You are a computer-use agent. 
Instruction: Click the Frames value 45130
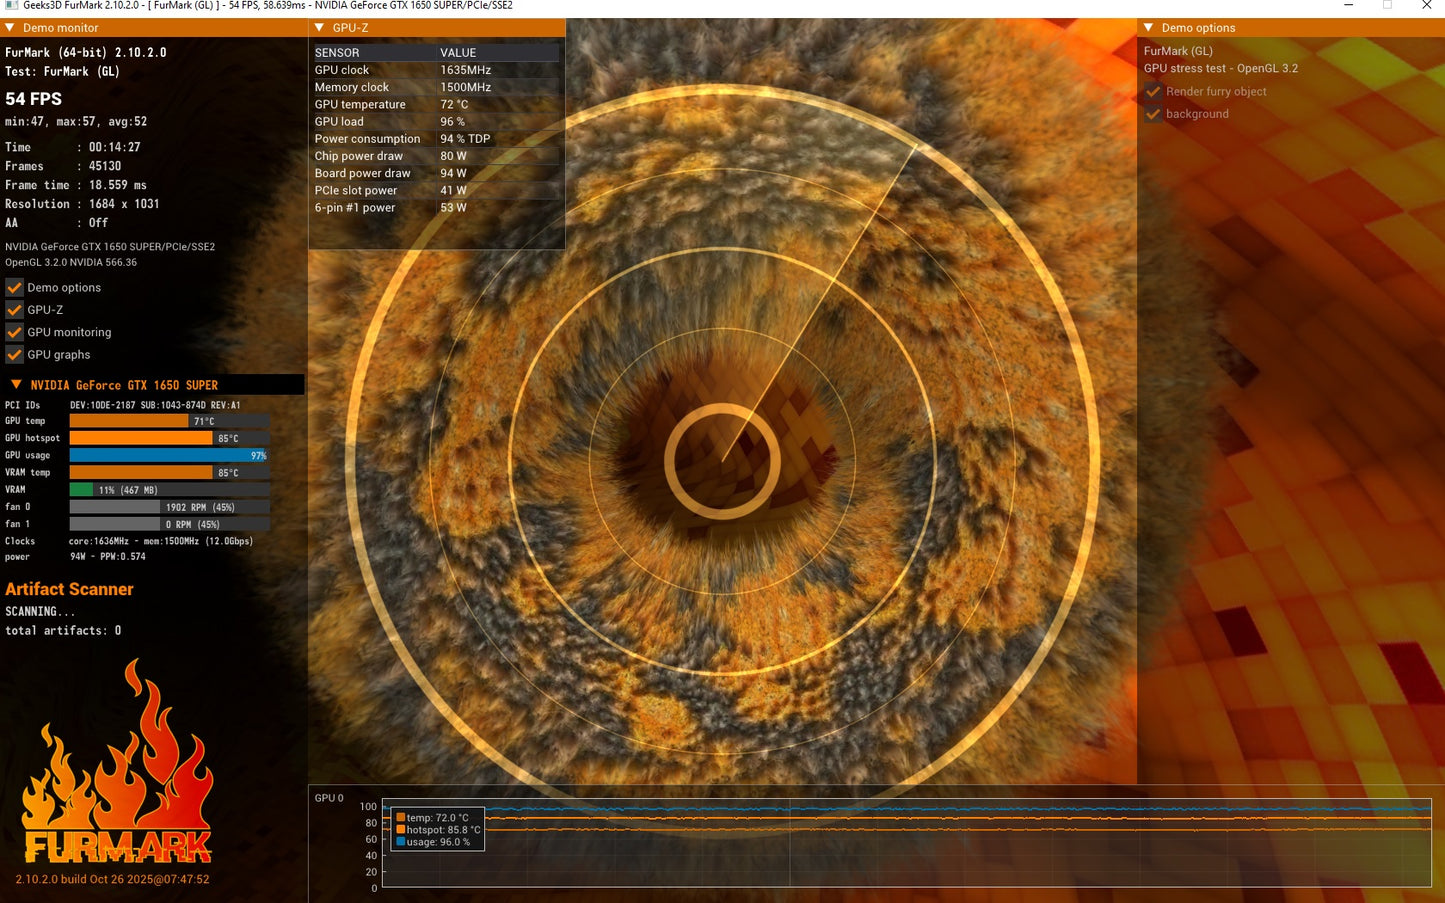[x=105, y=166]
